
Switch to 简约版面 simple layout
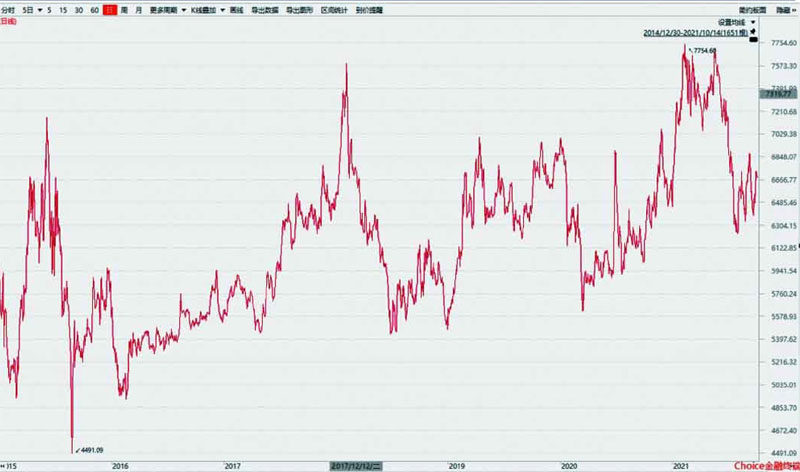point(751,8)
